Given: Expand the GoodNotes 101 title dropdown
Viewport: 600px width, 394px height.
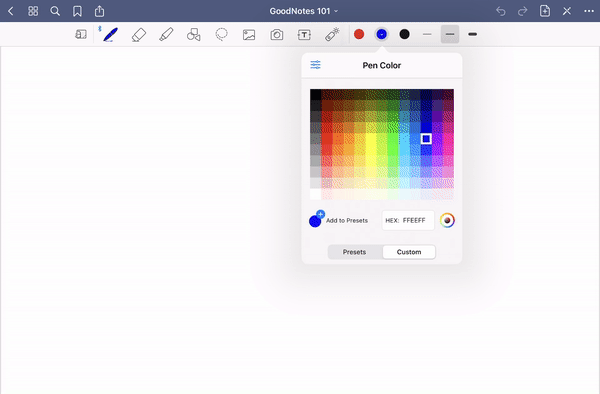Looking at the screenshot, I should click(x=303, y=11).
